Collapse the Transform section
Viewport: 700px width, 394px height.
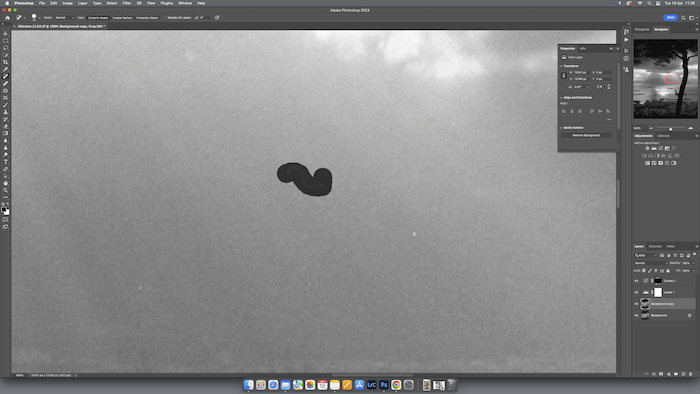(562, 66)
